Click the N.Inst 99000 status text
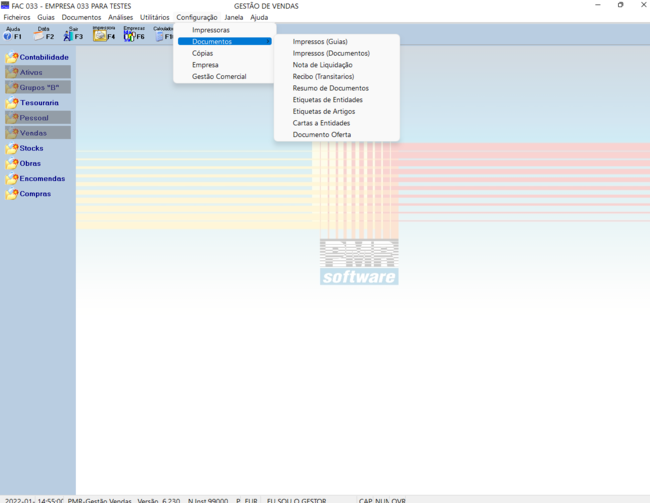 tap(208, 500)
